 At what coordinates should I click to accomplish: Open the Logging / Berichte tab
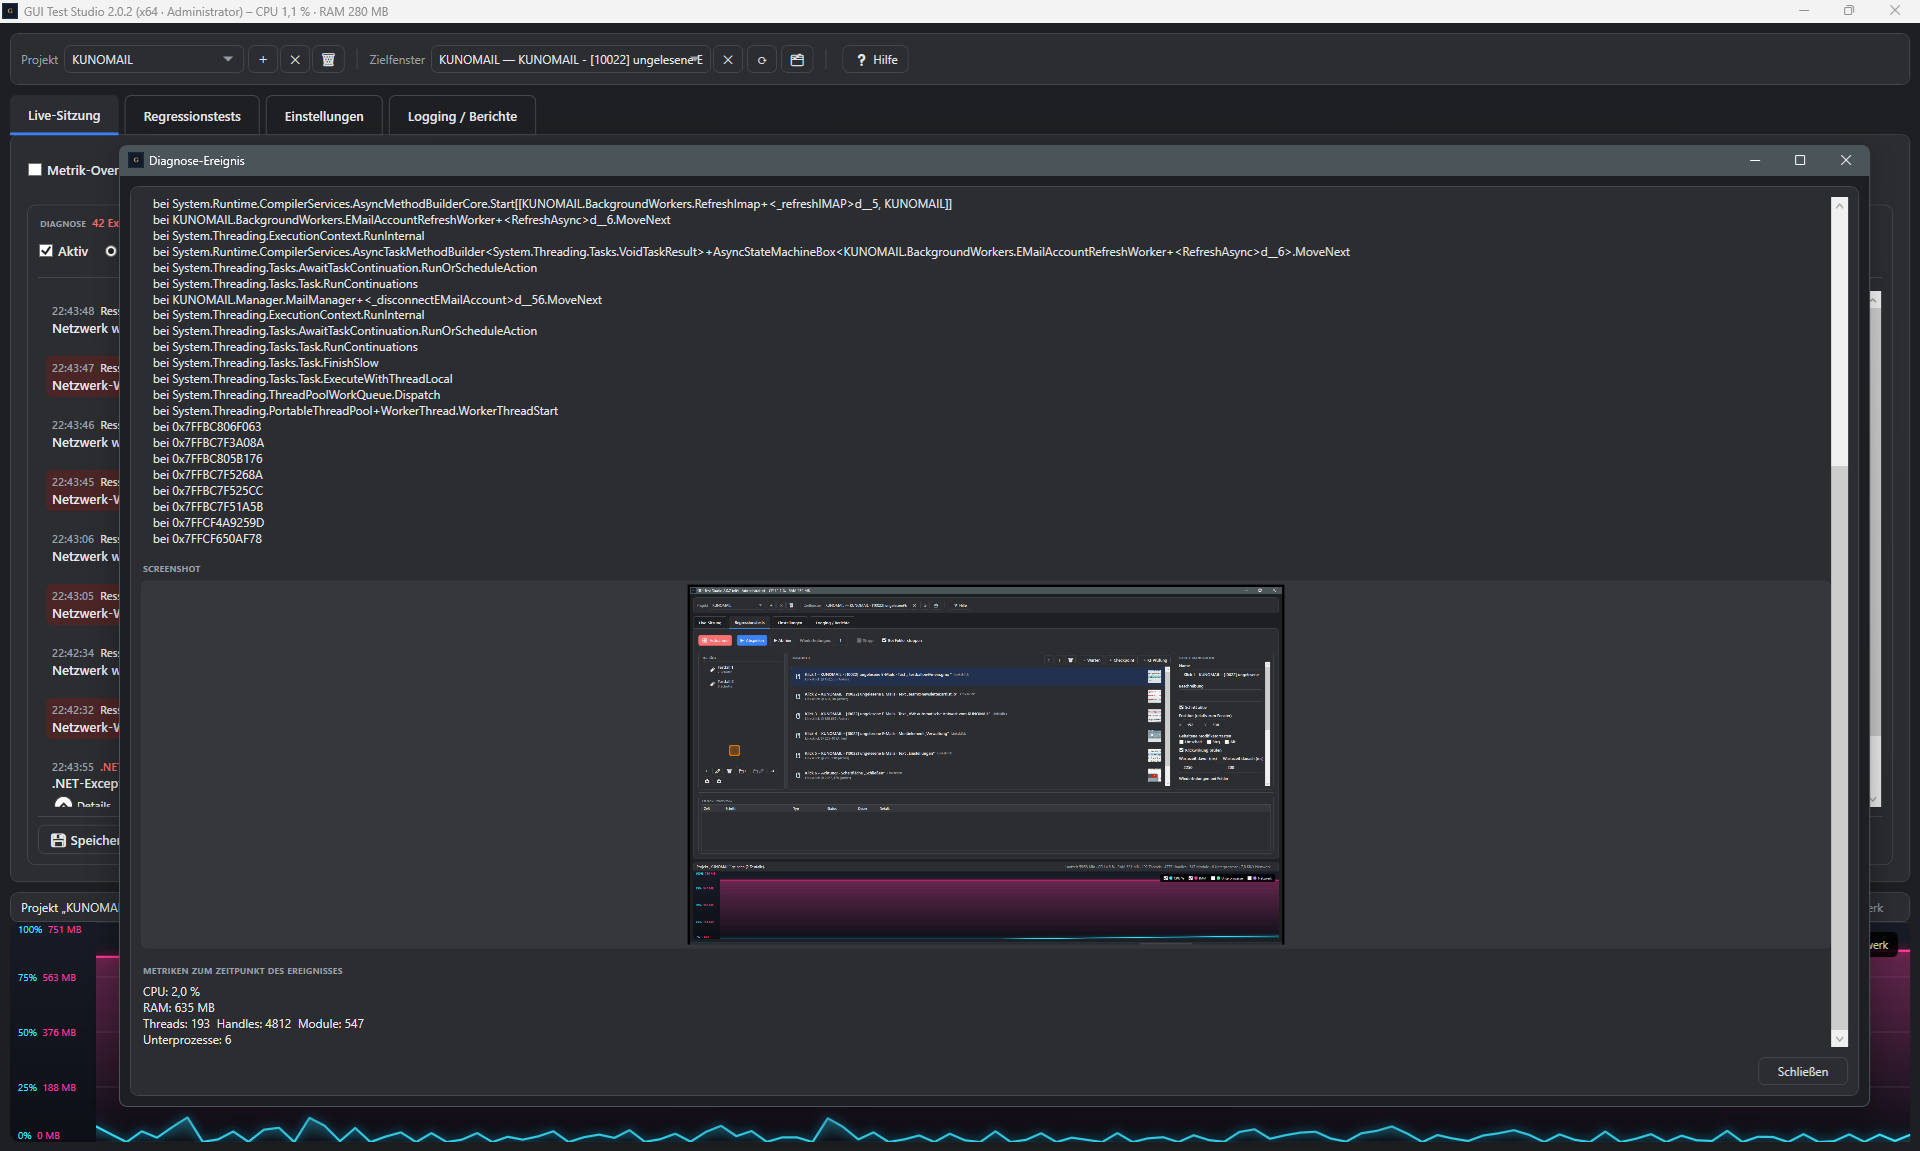click(462, 116)
